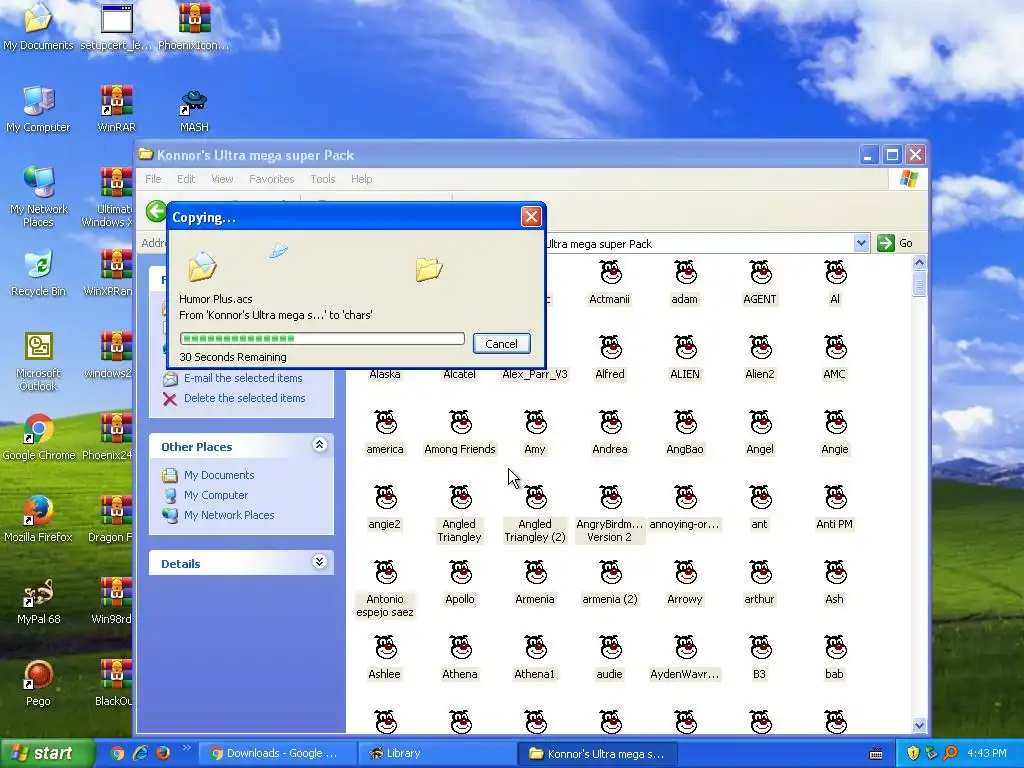
Task: Open the Tools menu
Action: tap(323, 179)
